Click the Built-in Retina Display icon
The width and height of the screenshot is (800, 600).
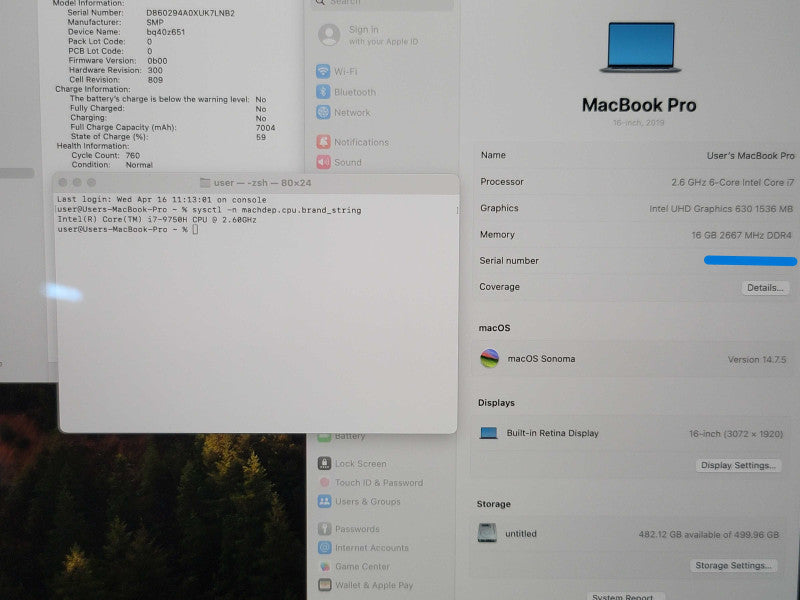(488, 433)
